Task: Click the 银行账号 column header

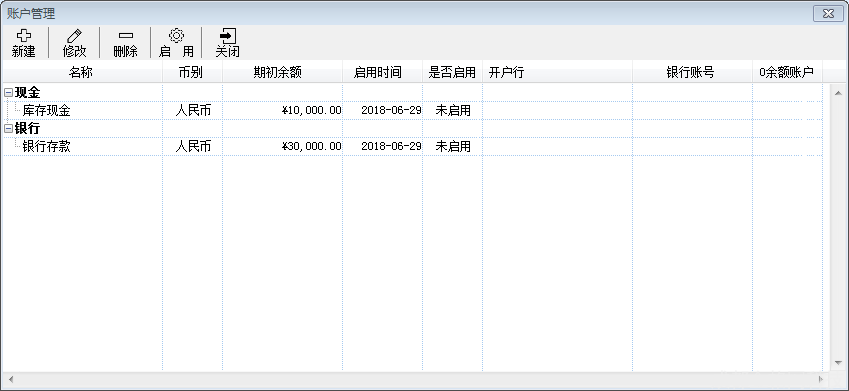Action: 693,72
